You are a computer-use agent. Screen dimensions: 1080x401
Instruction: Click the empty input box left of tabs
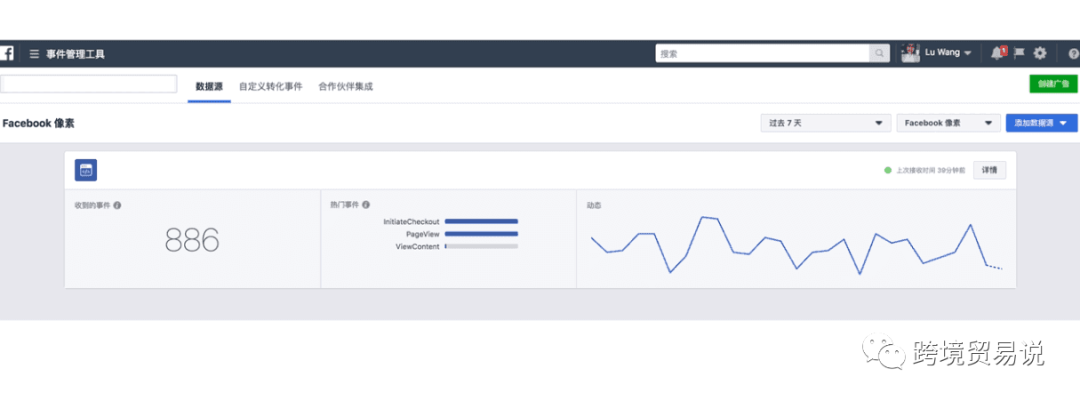point(89,84)
